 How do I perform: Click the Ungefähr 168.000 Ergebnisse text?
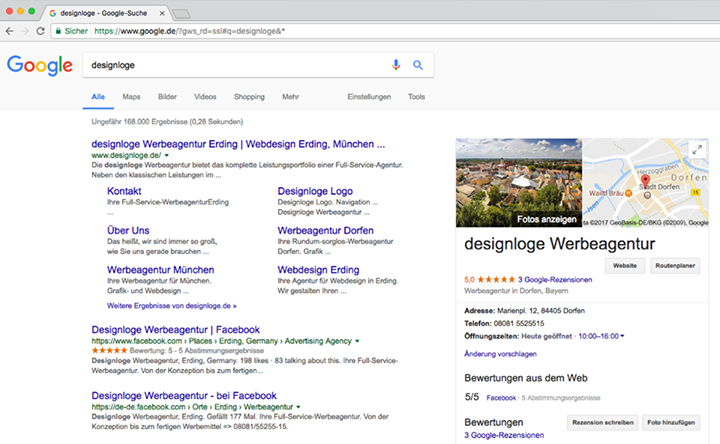click(x=167, y=122)
